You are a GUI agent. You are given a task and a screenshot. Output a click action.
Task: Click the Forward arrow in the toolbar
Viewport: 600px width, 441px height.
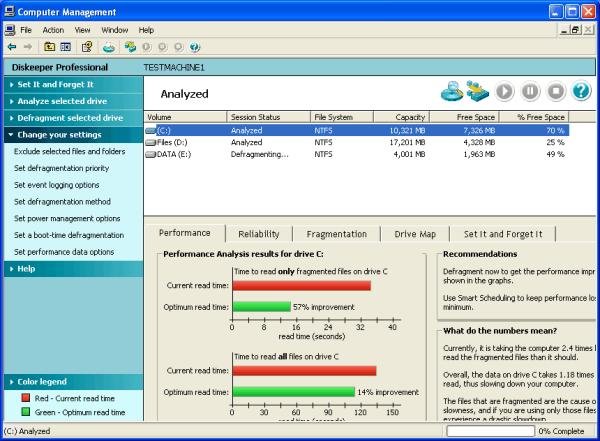(28, 47)
